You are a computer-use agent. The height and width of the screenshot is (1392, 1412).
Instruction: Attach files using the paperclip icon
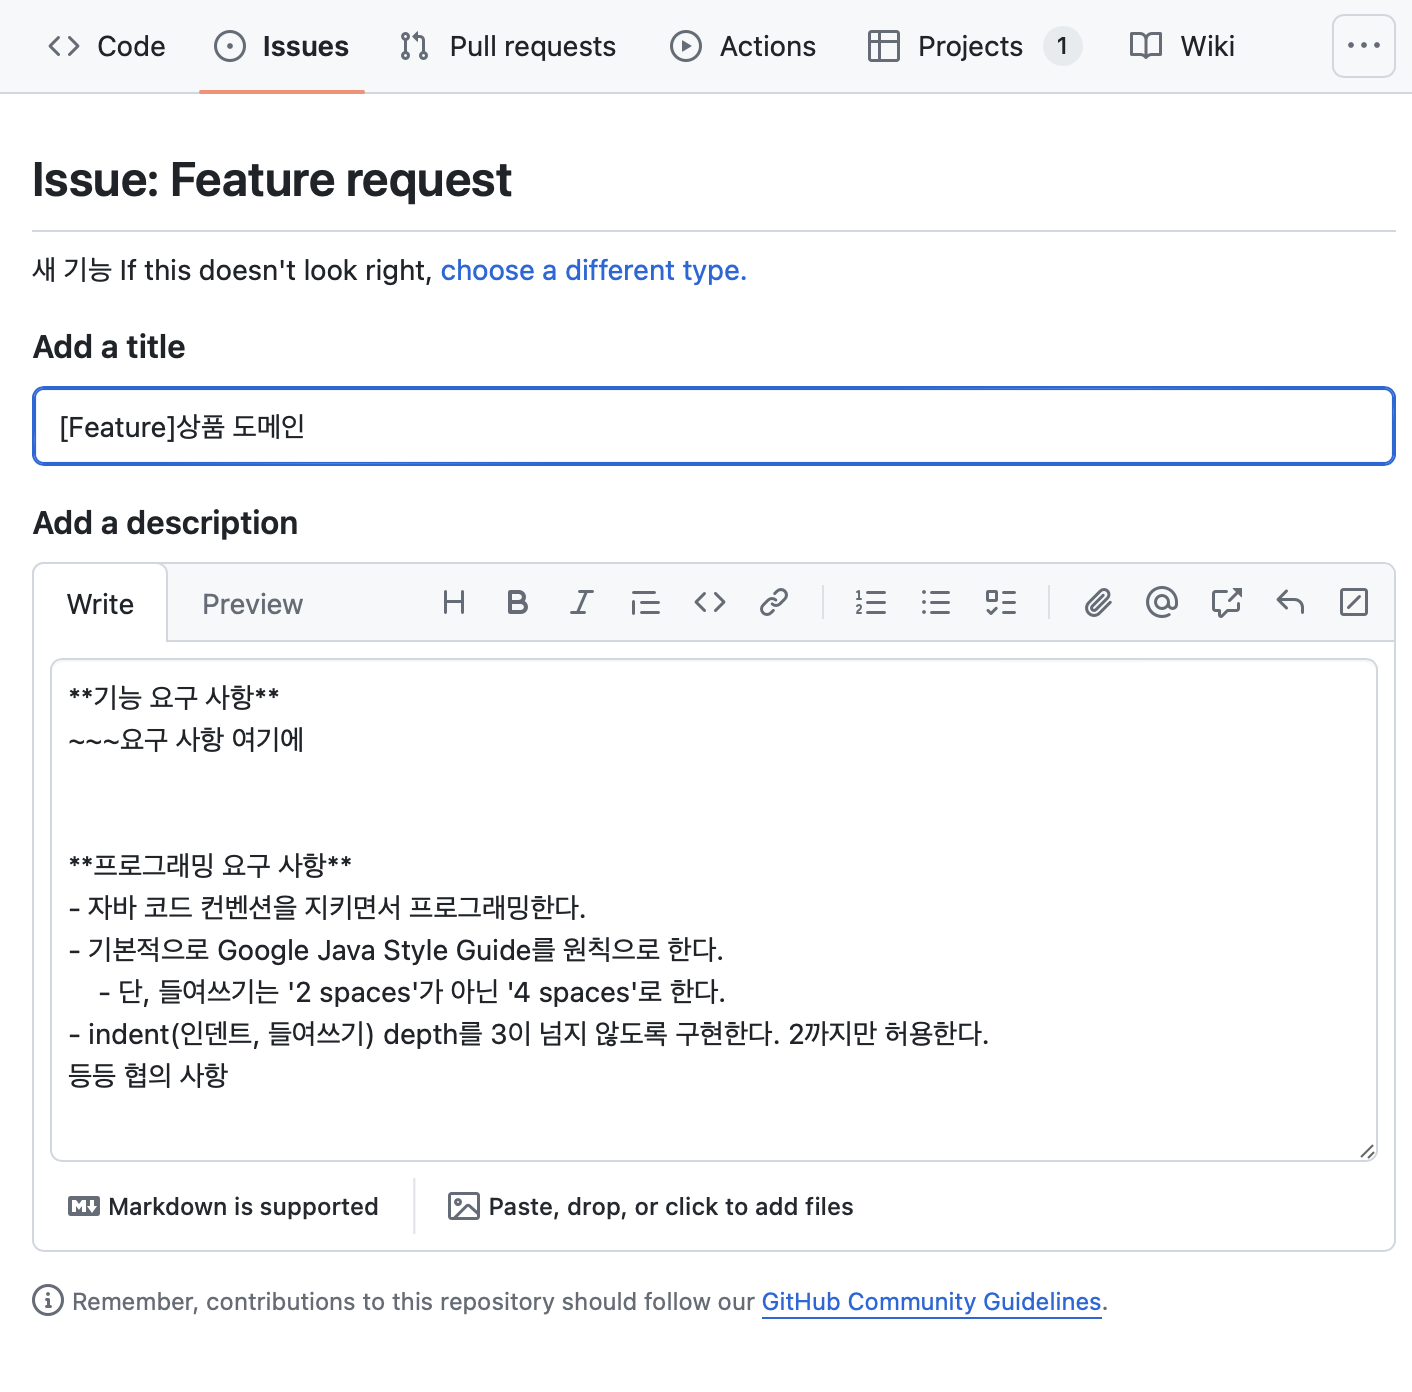(1098, 602)
